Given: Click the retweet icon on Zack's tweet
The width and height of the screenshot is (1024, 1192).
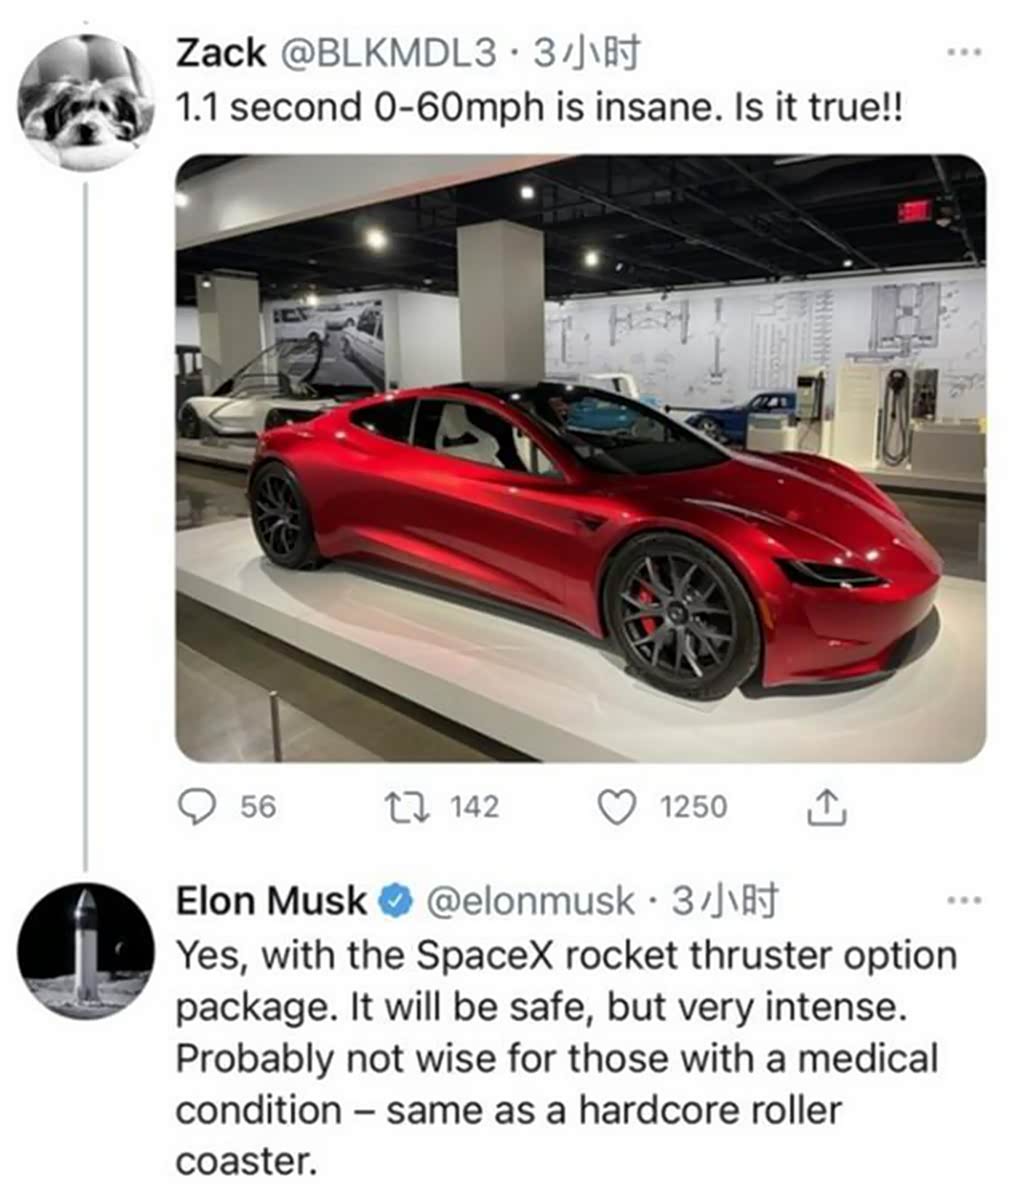Looking at the screenshot, I should tap(407, 807).
